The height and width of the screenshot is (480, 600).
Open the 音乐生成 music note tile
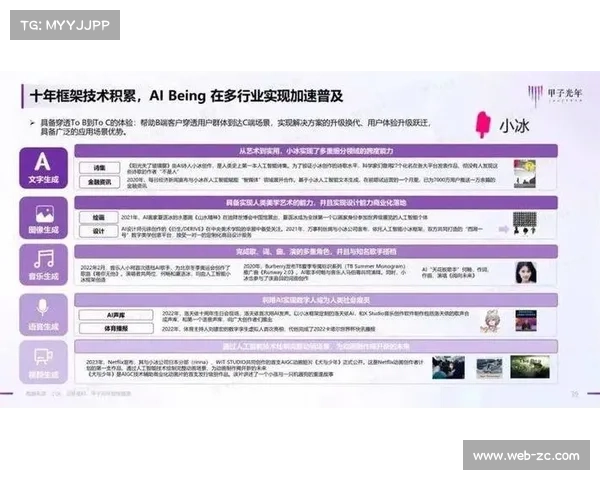pos(44,265)
